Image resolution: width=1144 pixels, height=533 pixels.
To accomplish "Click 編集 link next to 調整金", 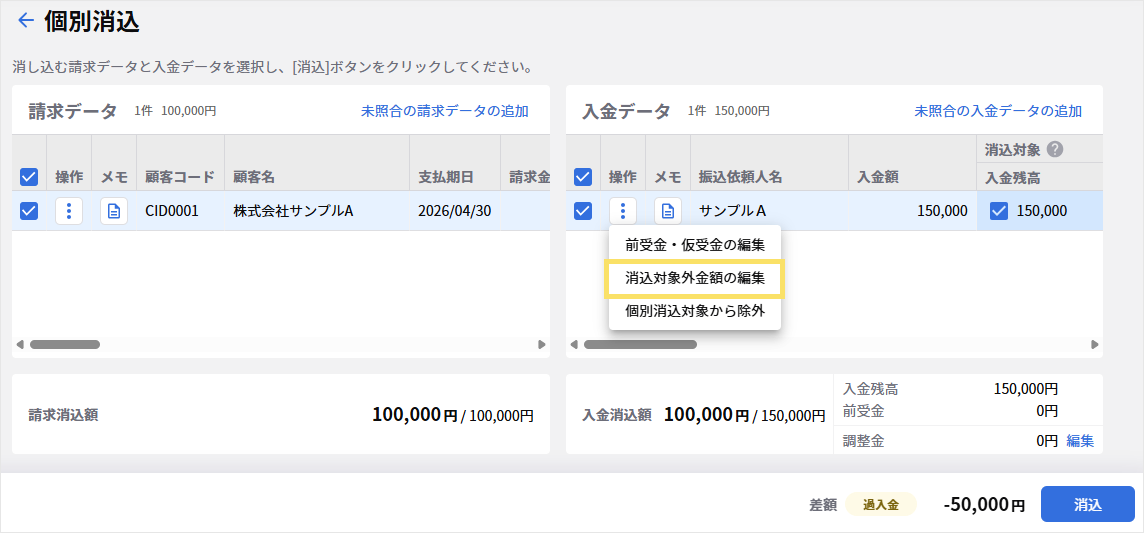I will point(1080,440).
